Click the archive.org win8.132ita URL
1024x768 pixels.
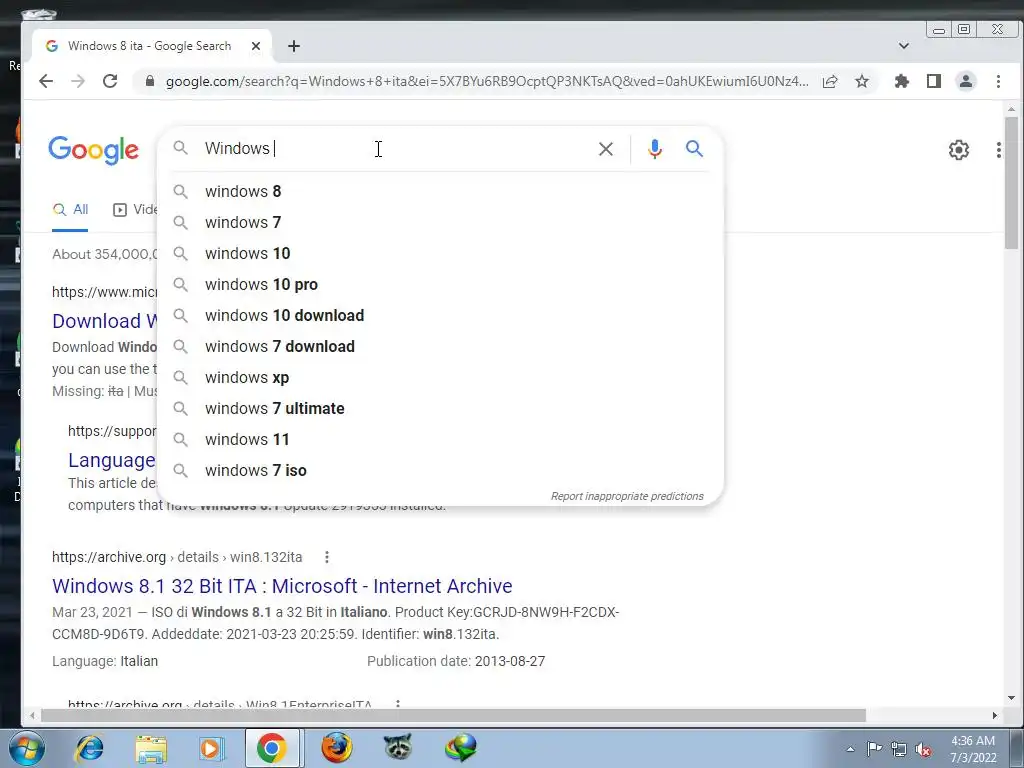point(177,557)
